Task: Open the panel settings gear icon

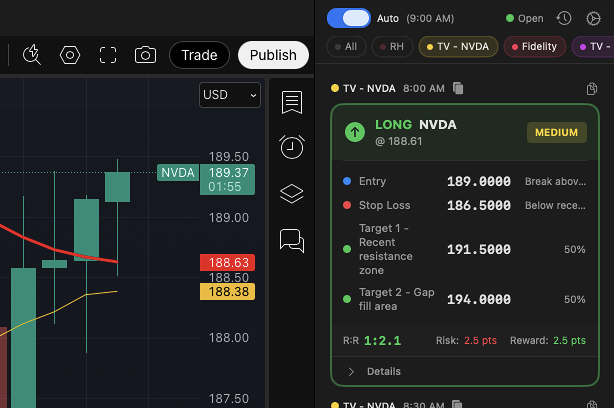Action: (592, 18)
